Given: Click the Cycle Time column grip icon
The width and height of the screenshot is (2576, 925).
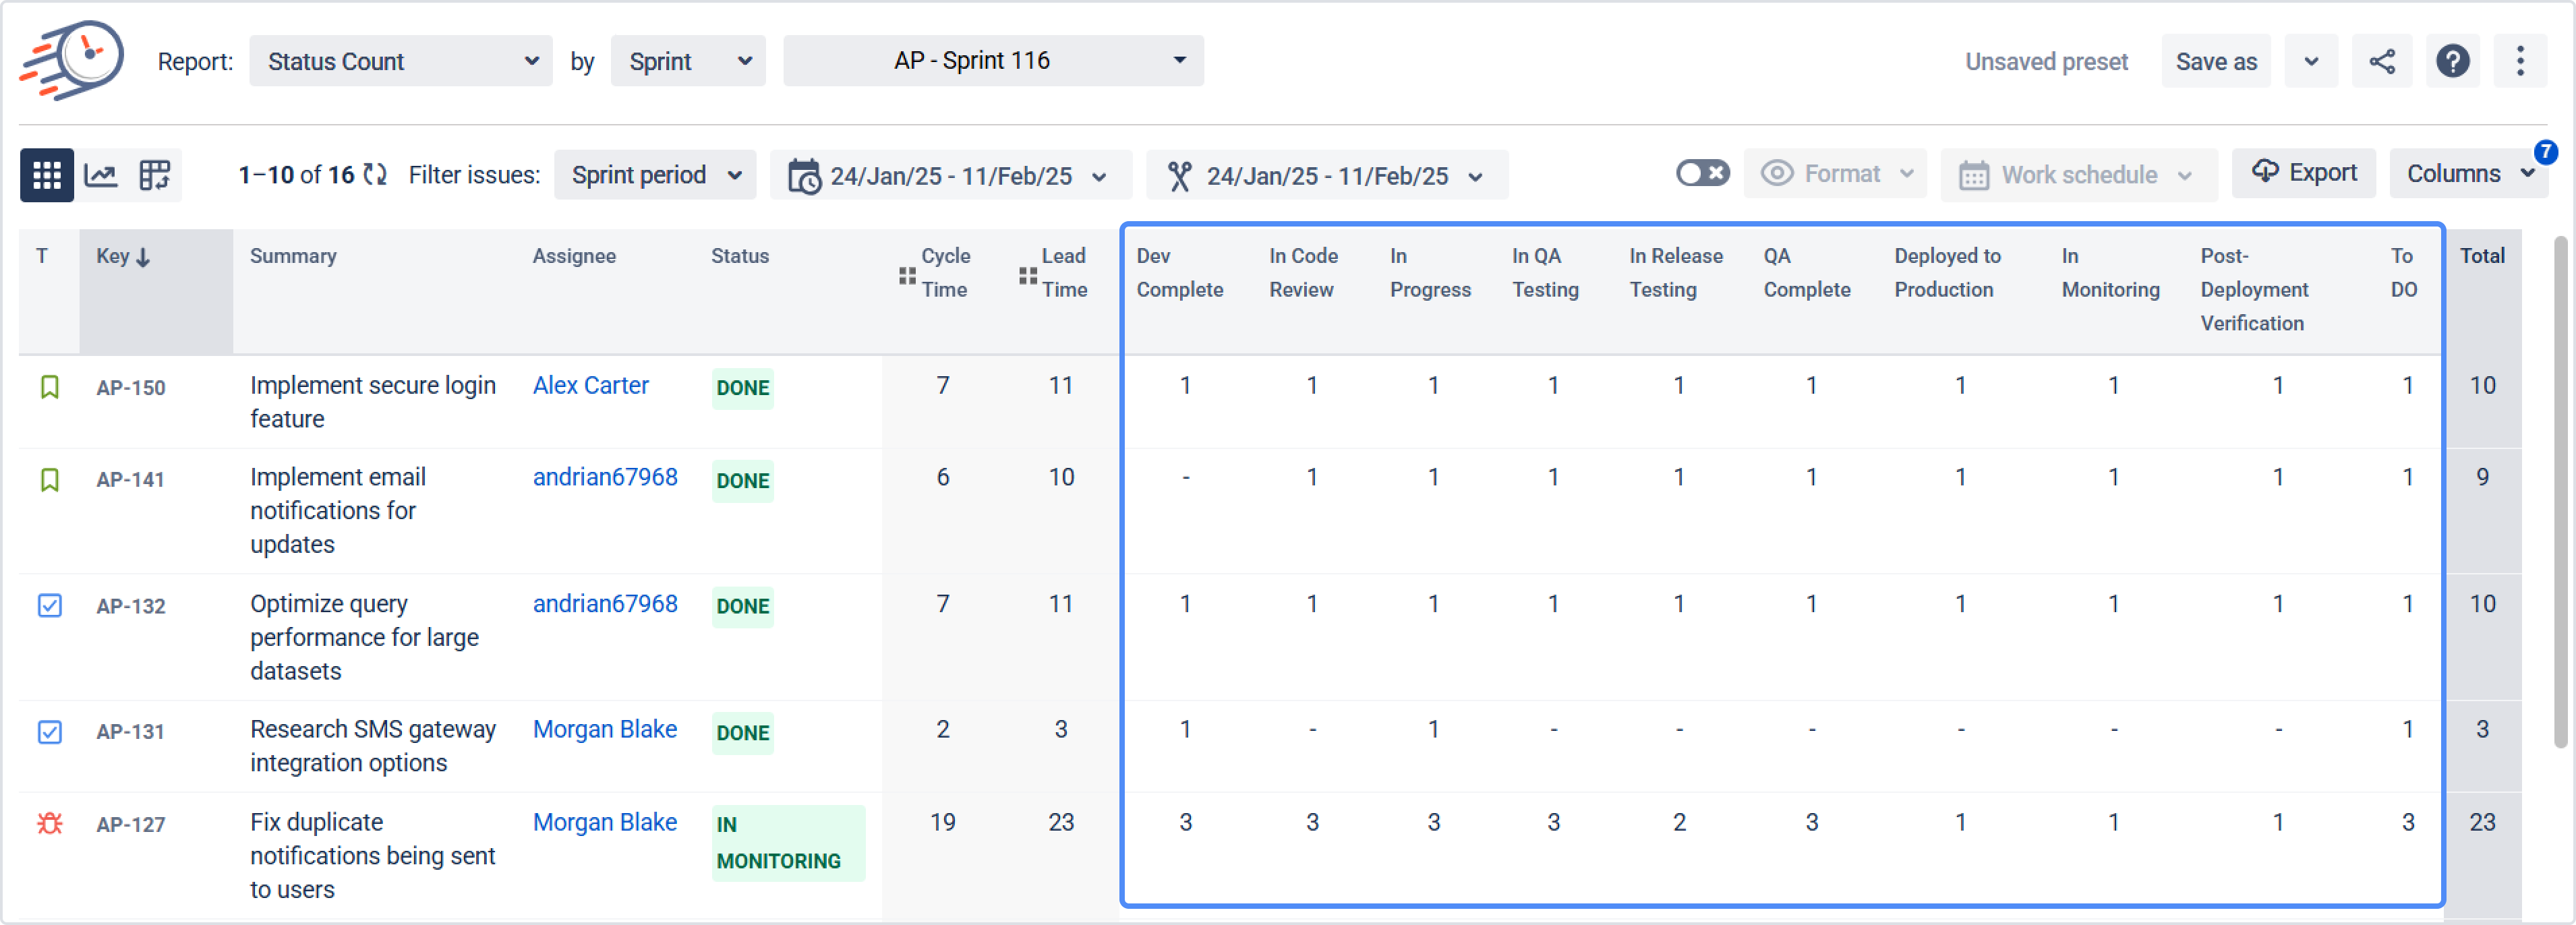Looking at the screenshot, I should 907,275.
